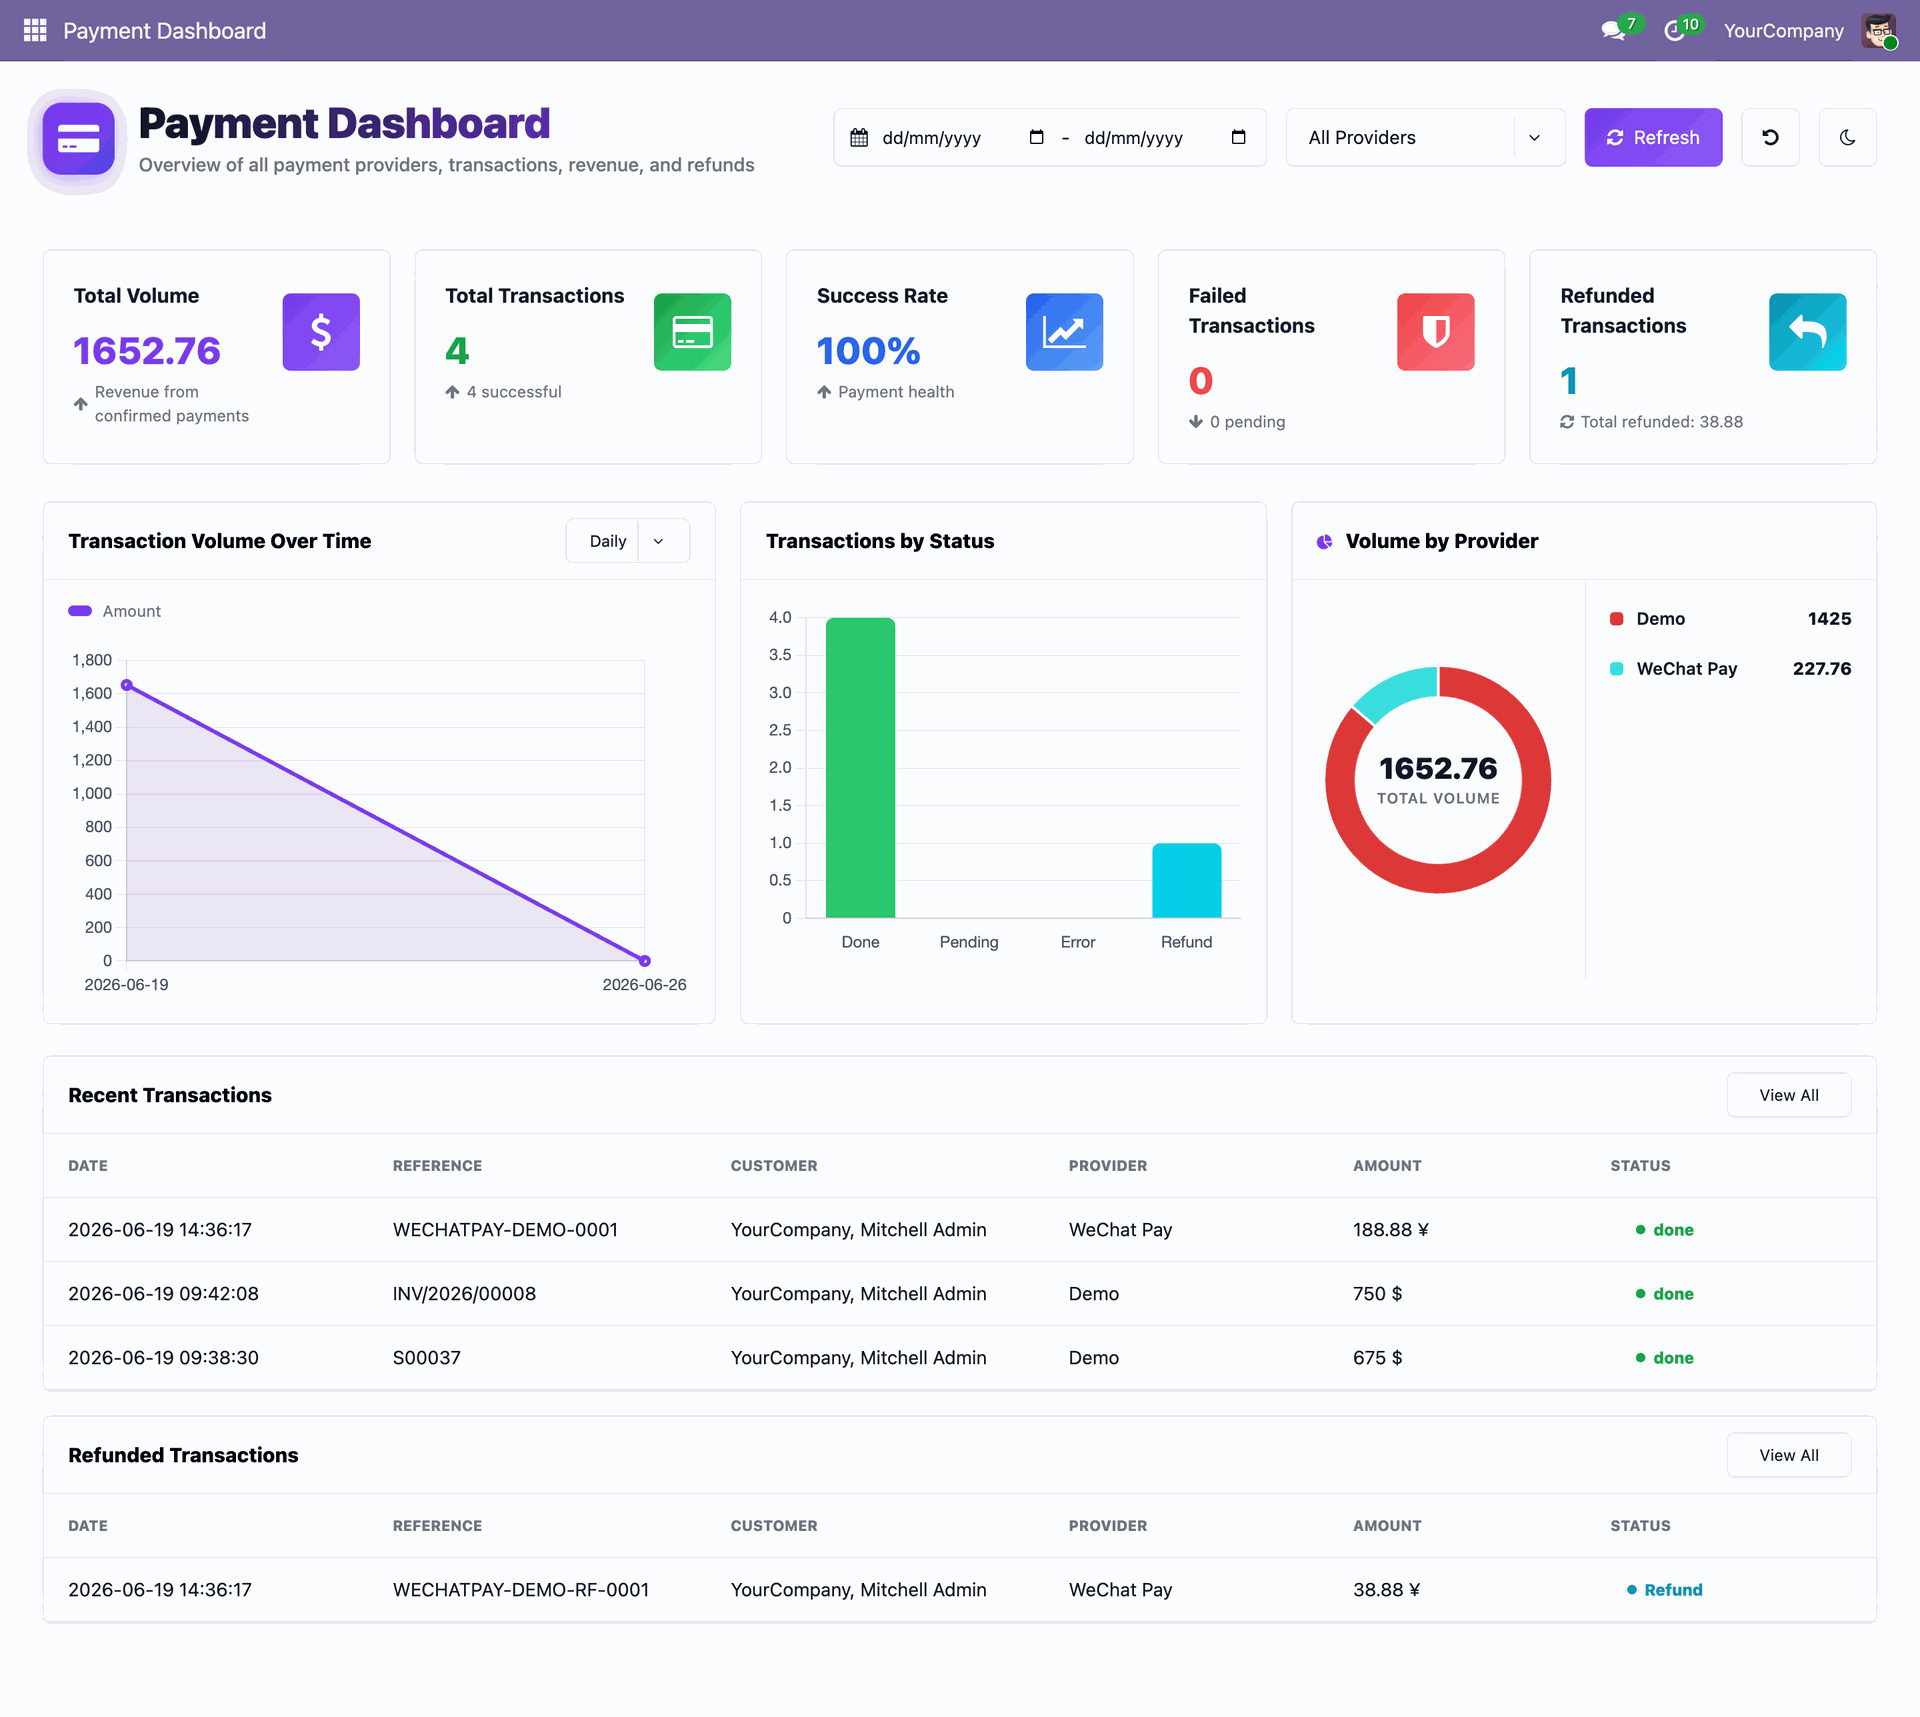The image size is (1920, 1717).
Task: Click the purple Refresh button
Action: point(1653,137)
